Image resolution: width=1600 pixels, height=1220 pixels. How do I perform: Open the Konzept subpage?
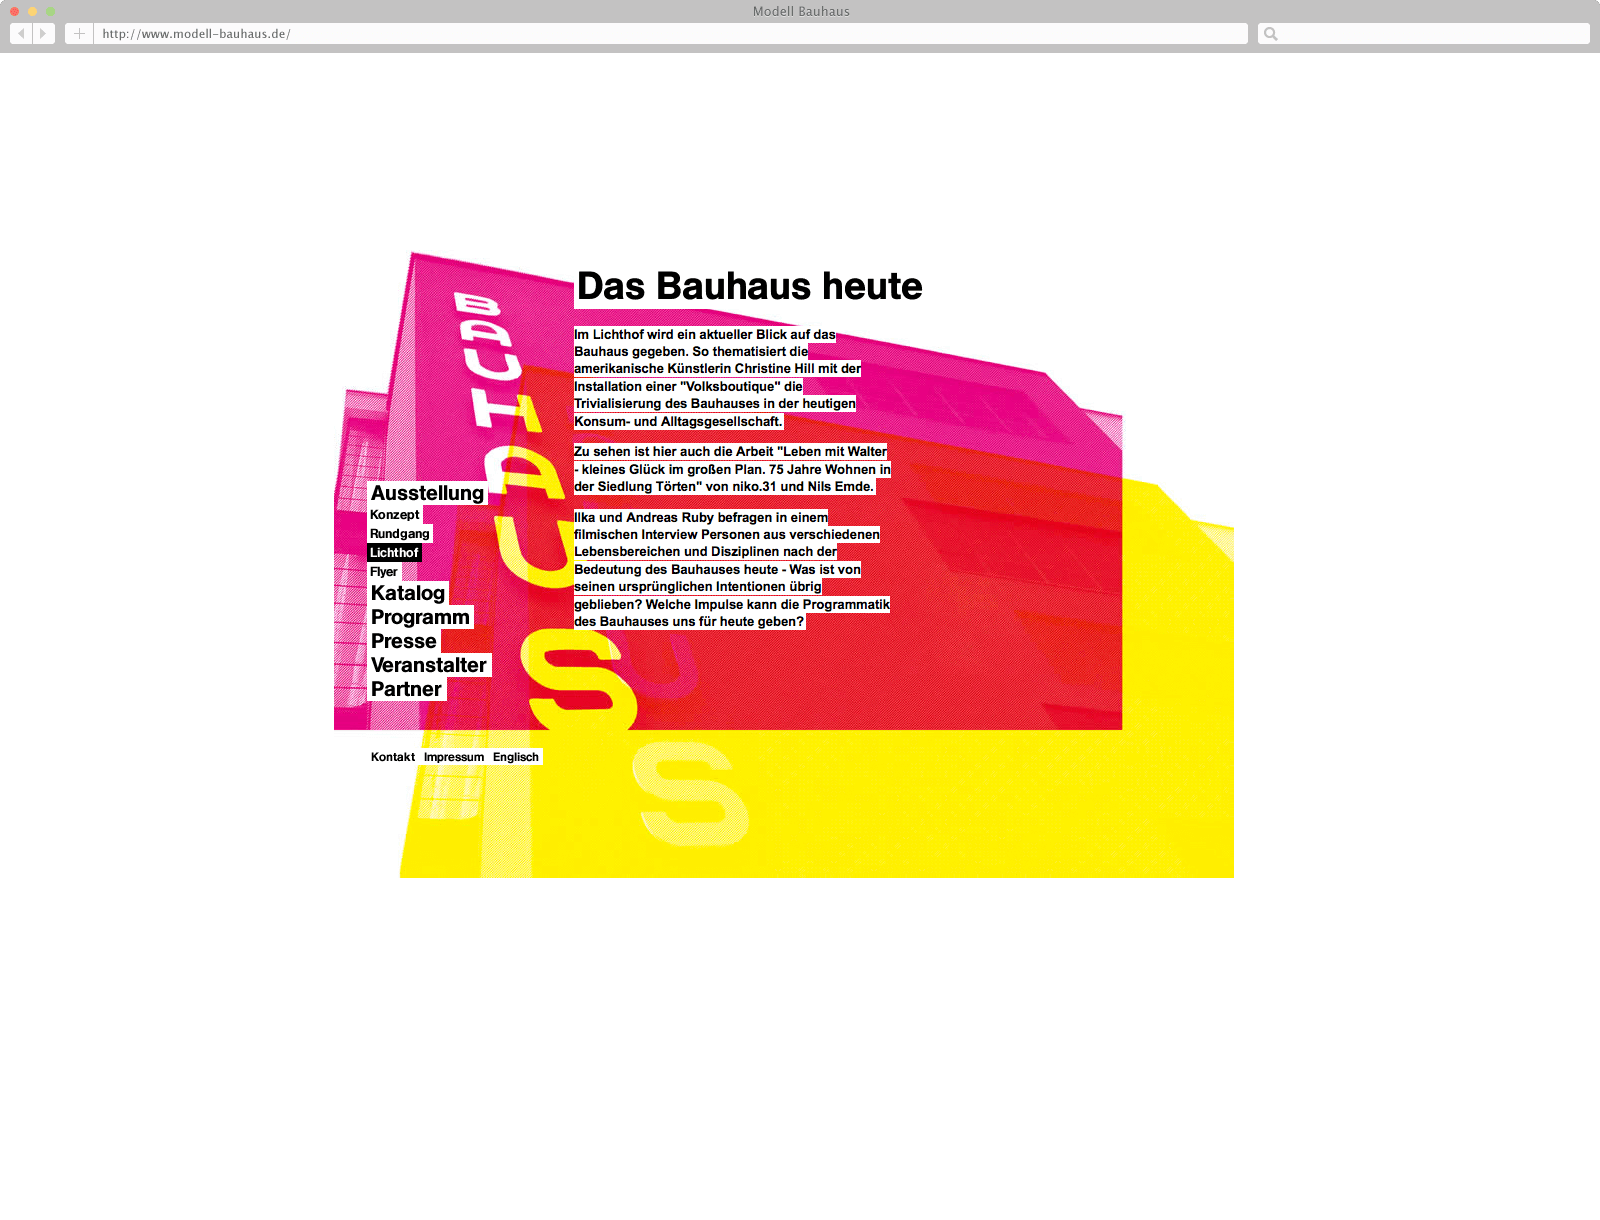click(395, 515)
